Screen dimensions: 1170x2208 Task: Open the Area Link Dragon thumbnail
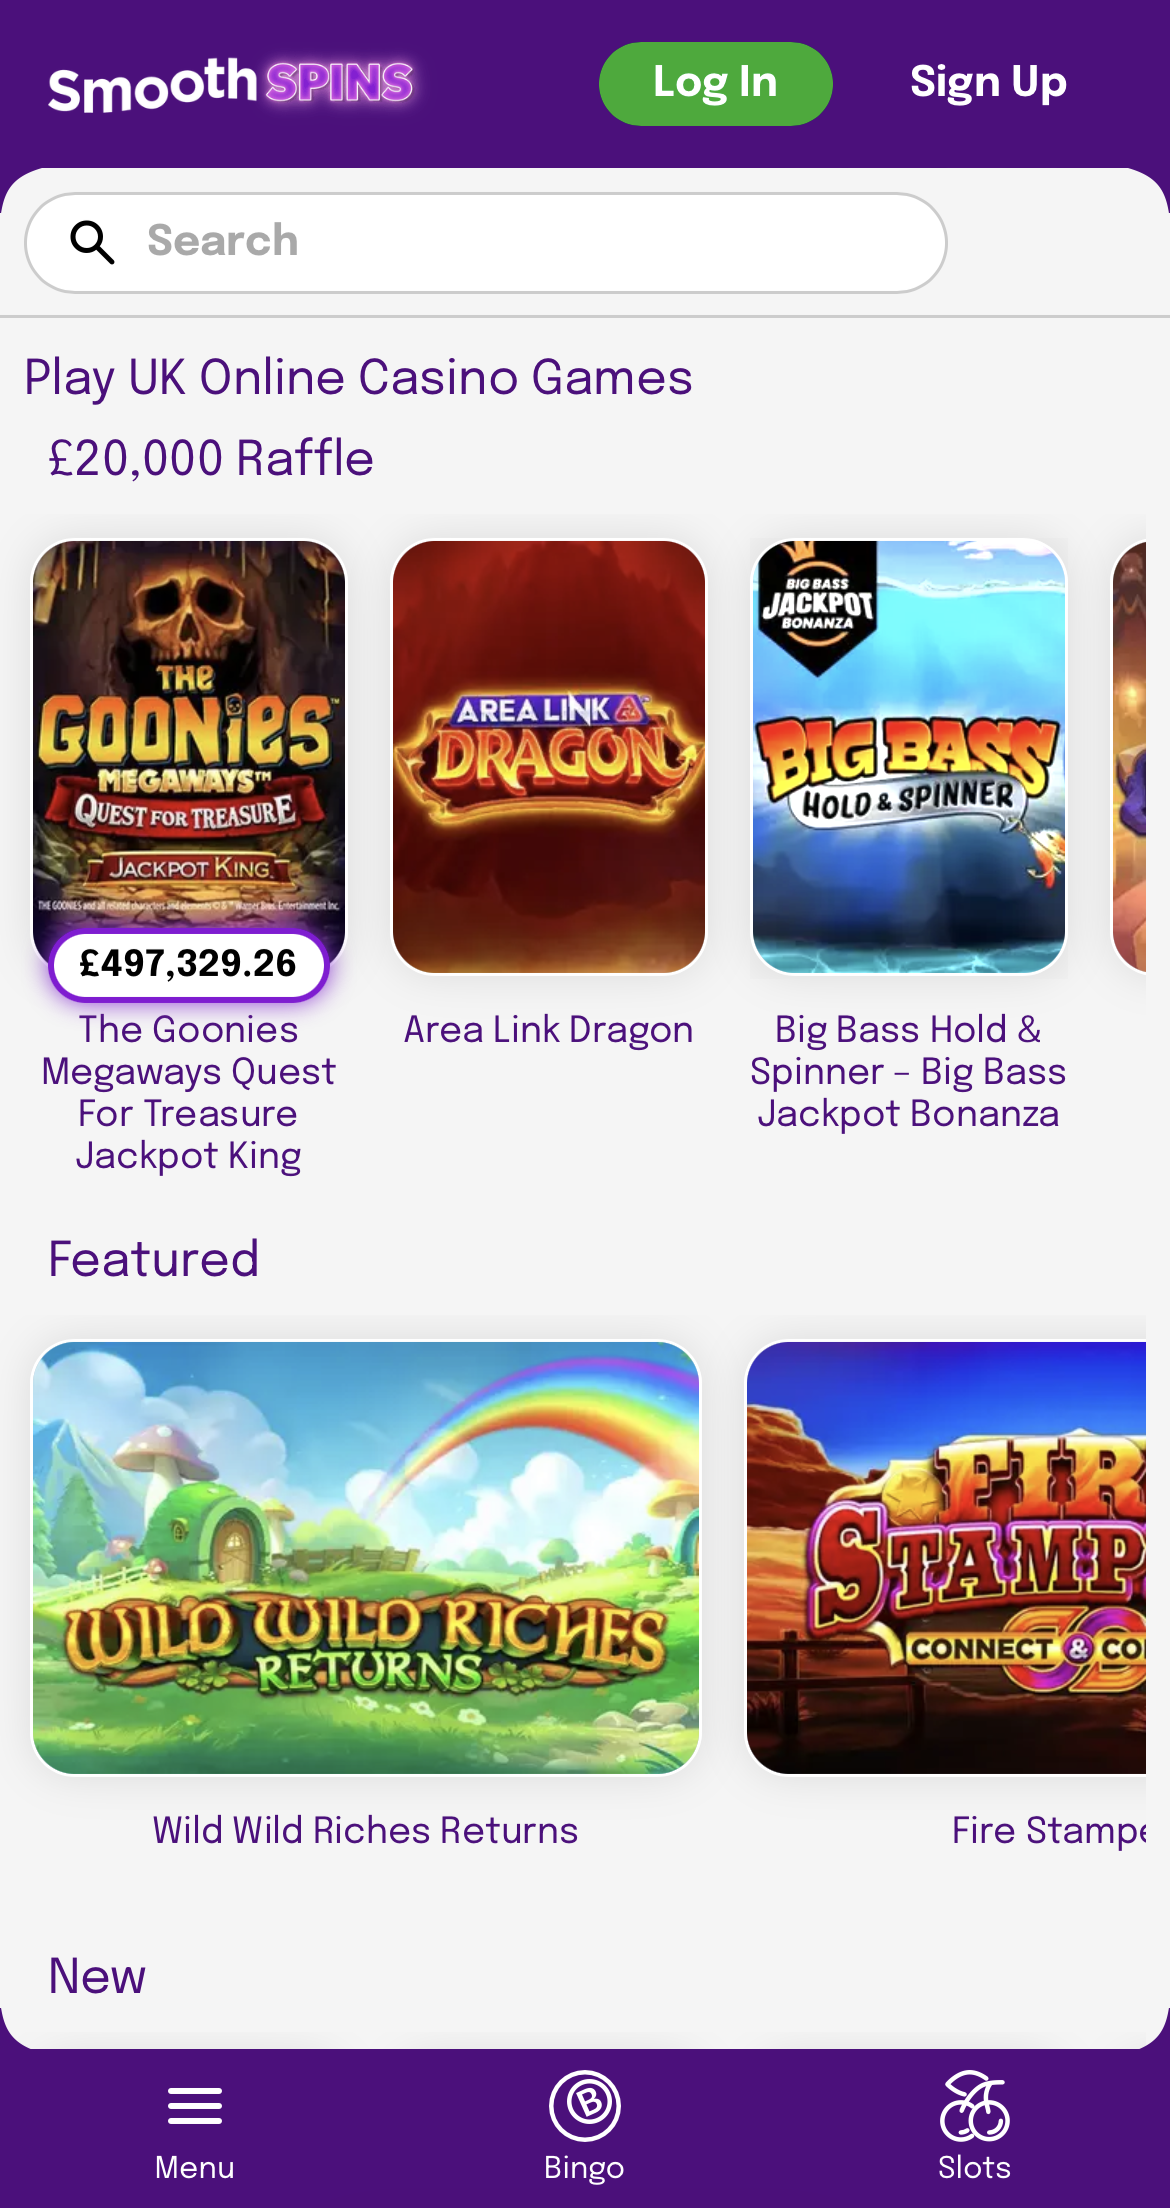[549, 757]
